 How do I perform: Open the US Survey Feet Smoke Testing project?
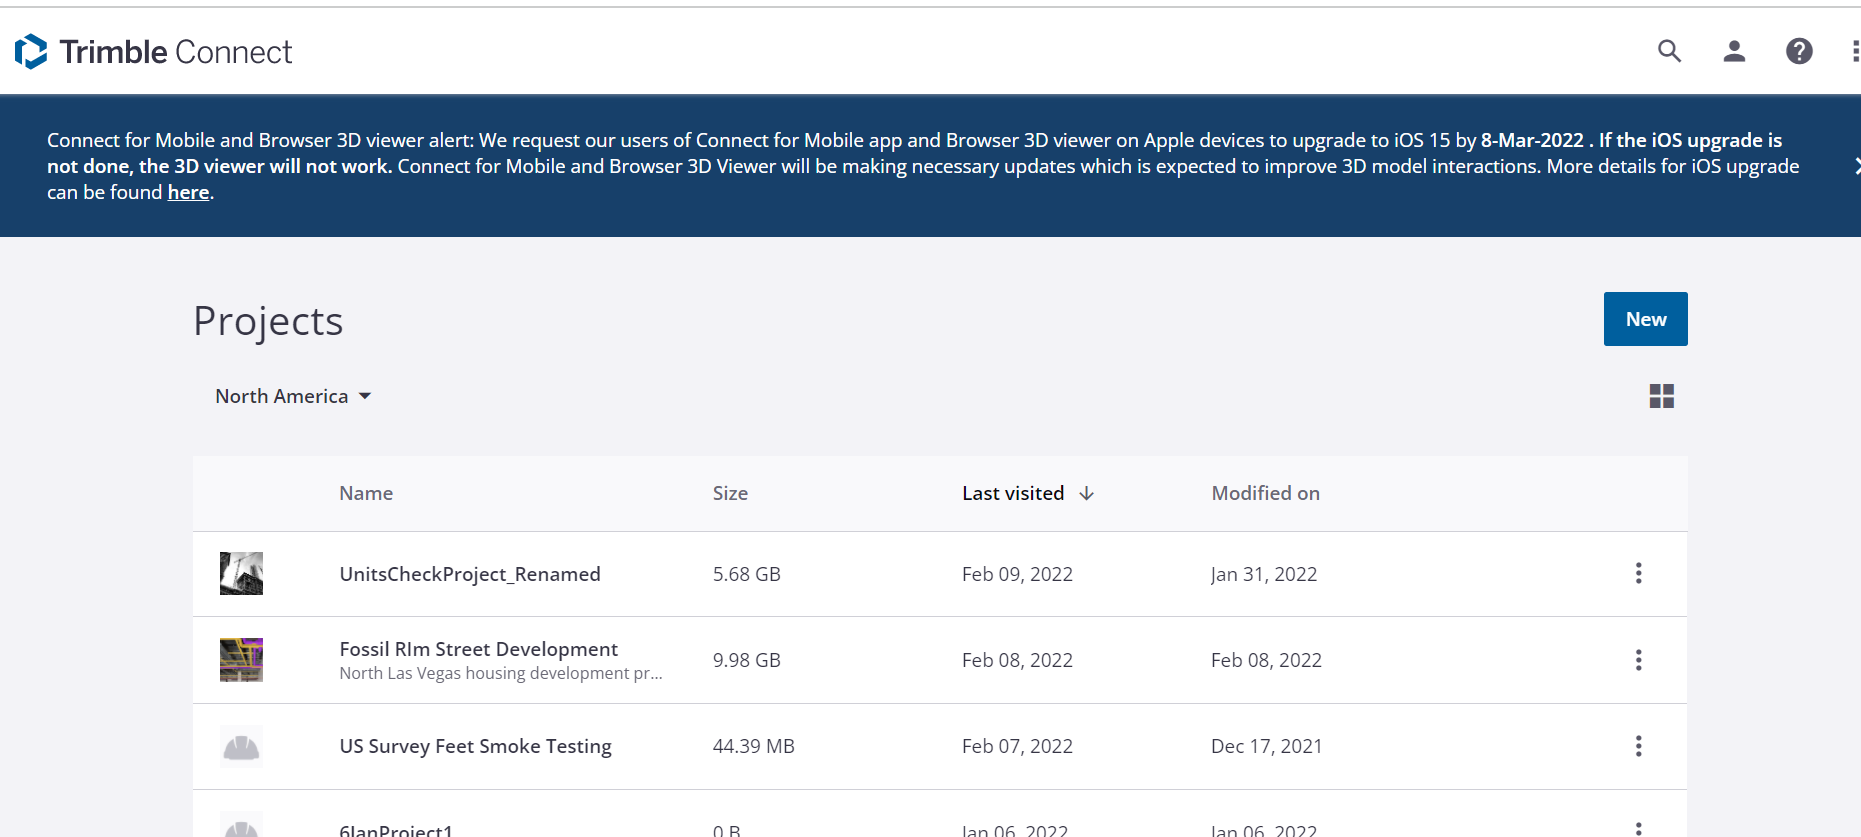[475, 746]
